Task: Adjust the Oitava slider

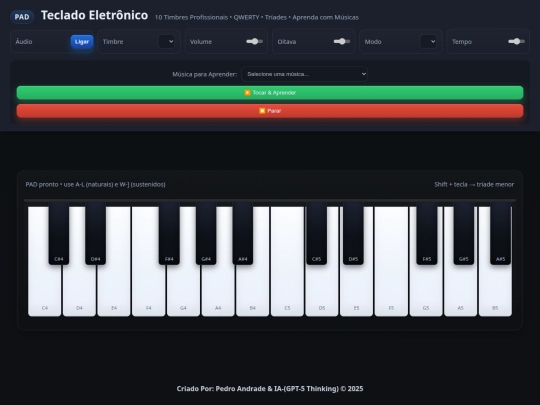Action: [342, 42]
